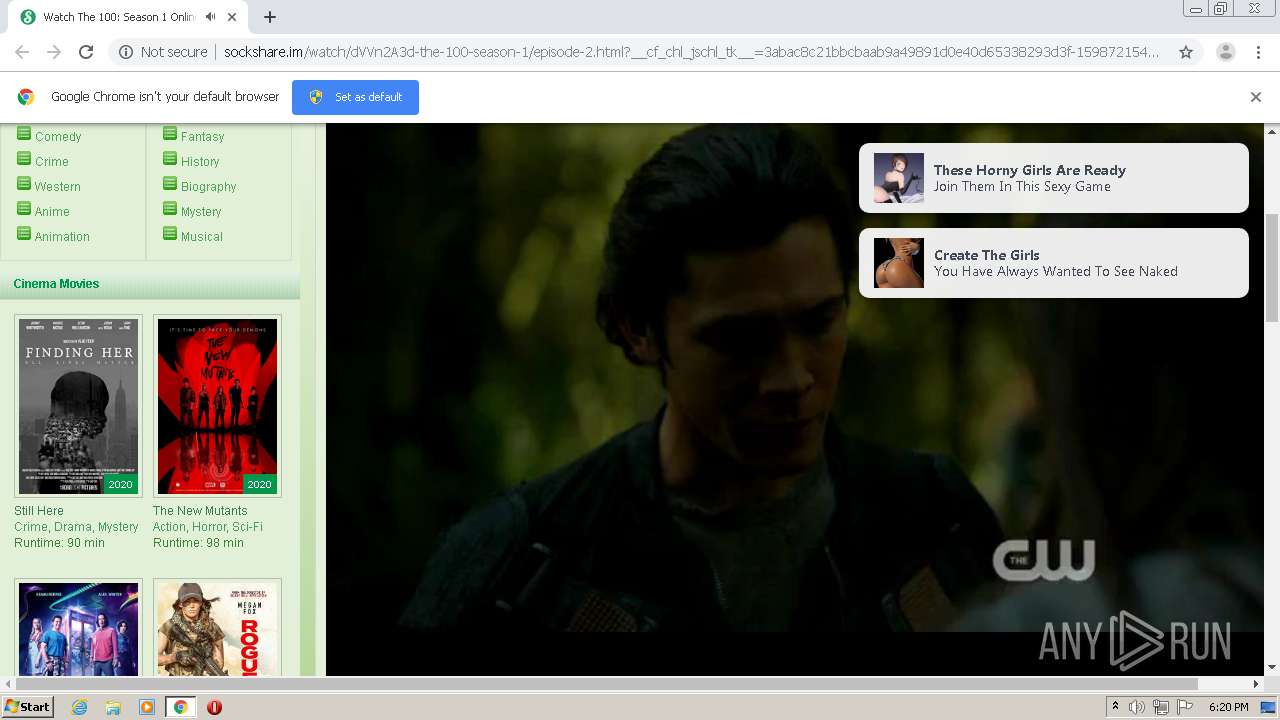Image resolution: width=1280 pixels, height=720 pixels.
Task: Click the horizontal scrollbar right arrow
Action: [x=1256, y=684]
